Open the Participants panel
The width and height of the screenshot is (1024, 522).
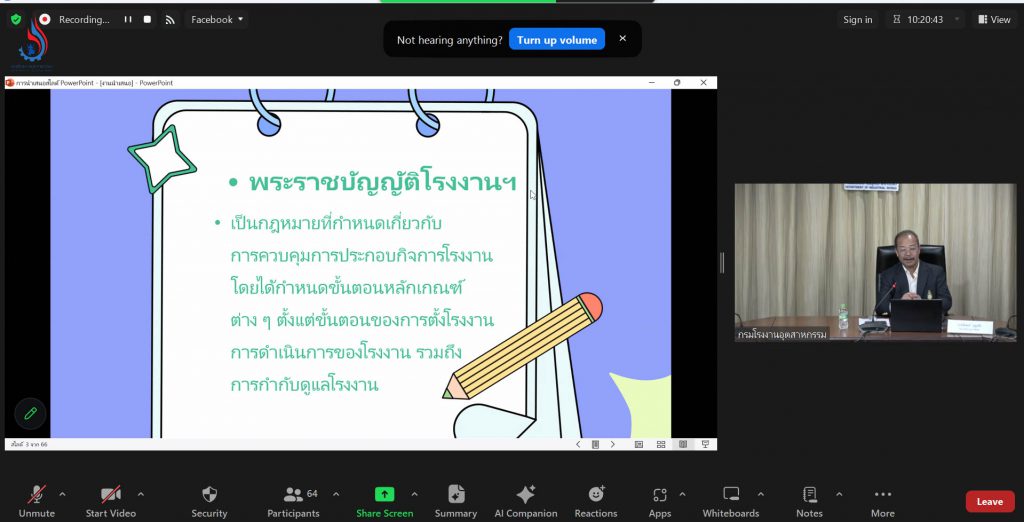[293, 502]
